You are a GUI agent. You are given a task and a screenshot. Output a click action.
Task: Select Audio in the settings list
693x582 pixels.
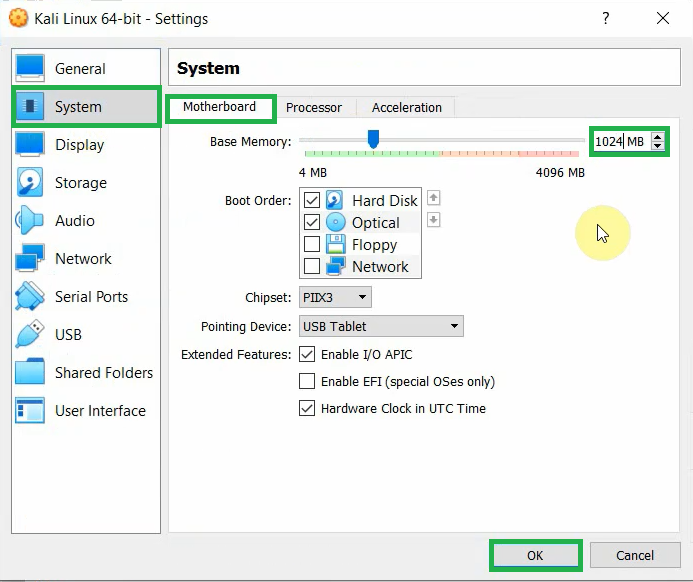(x=75, y=221)
